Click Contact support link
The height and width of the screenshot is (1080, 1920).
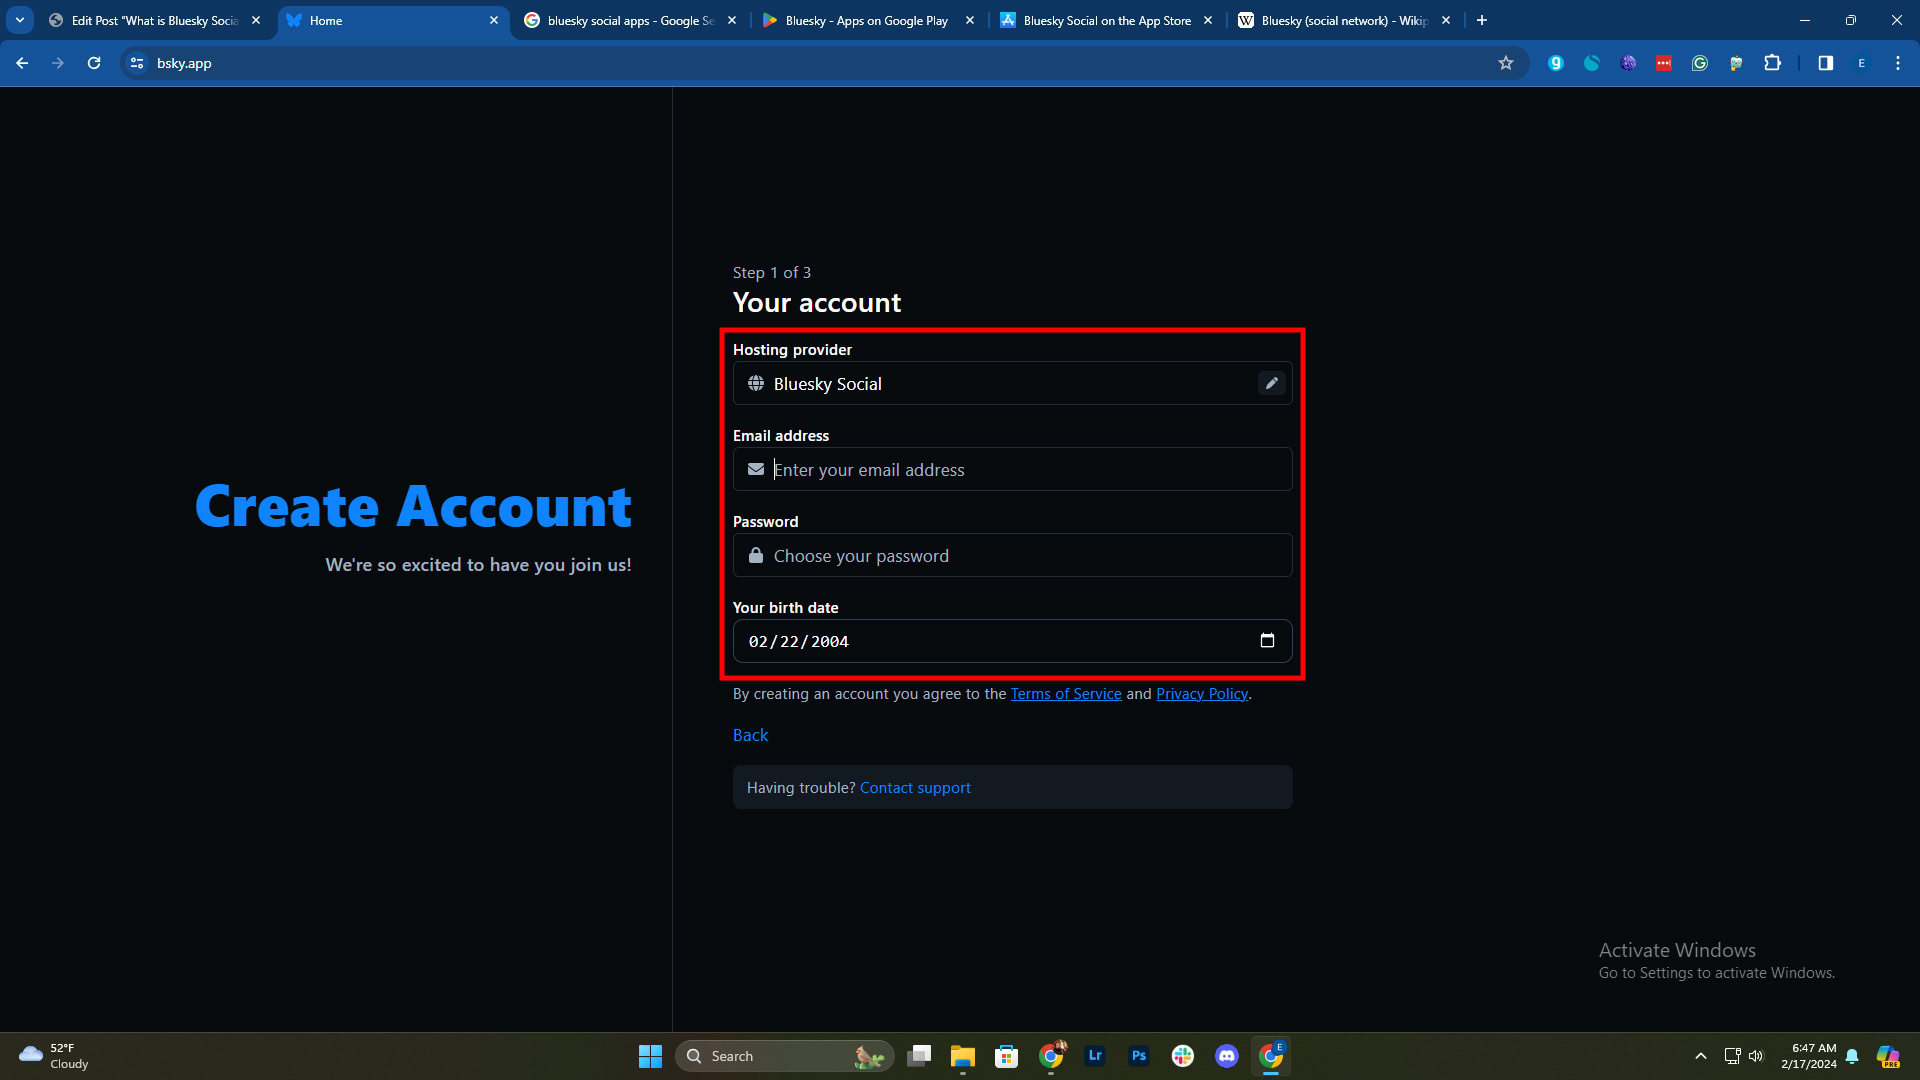click(914, 788)
